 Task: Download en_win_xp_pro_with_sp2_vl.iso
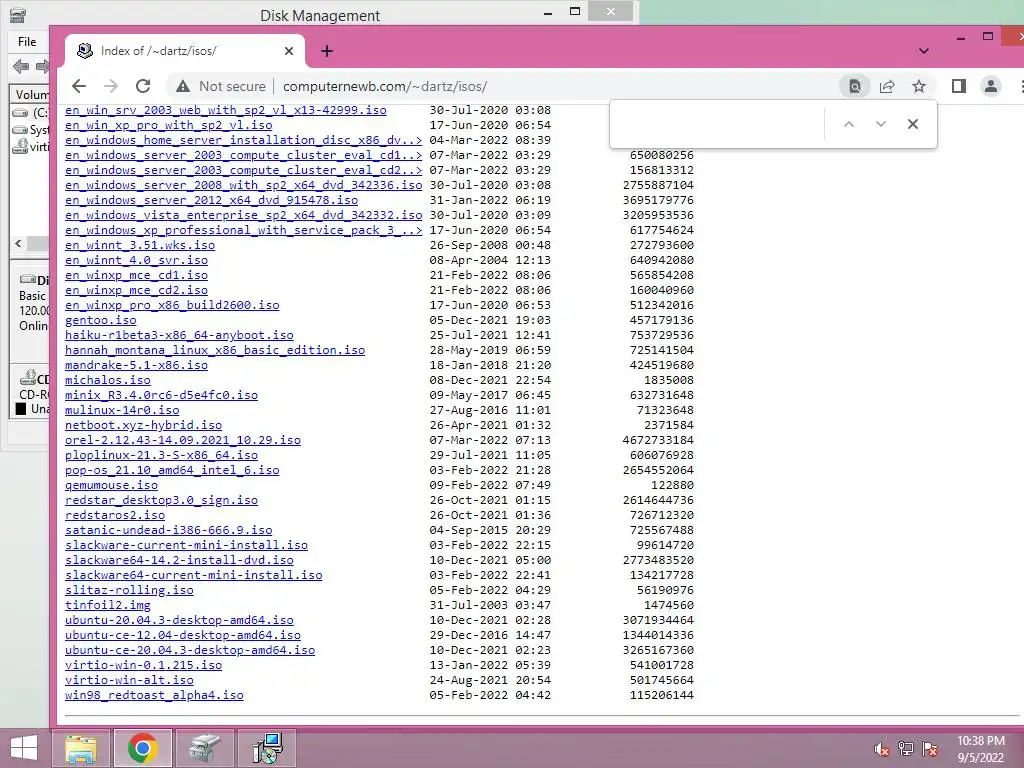click(x=168, y=125)
